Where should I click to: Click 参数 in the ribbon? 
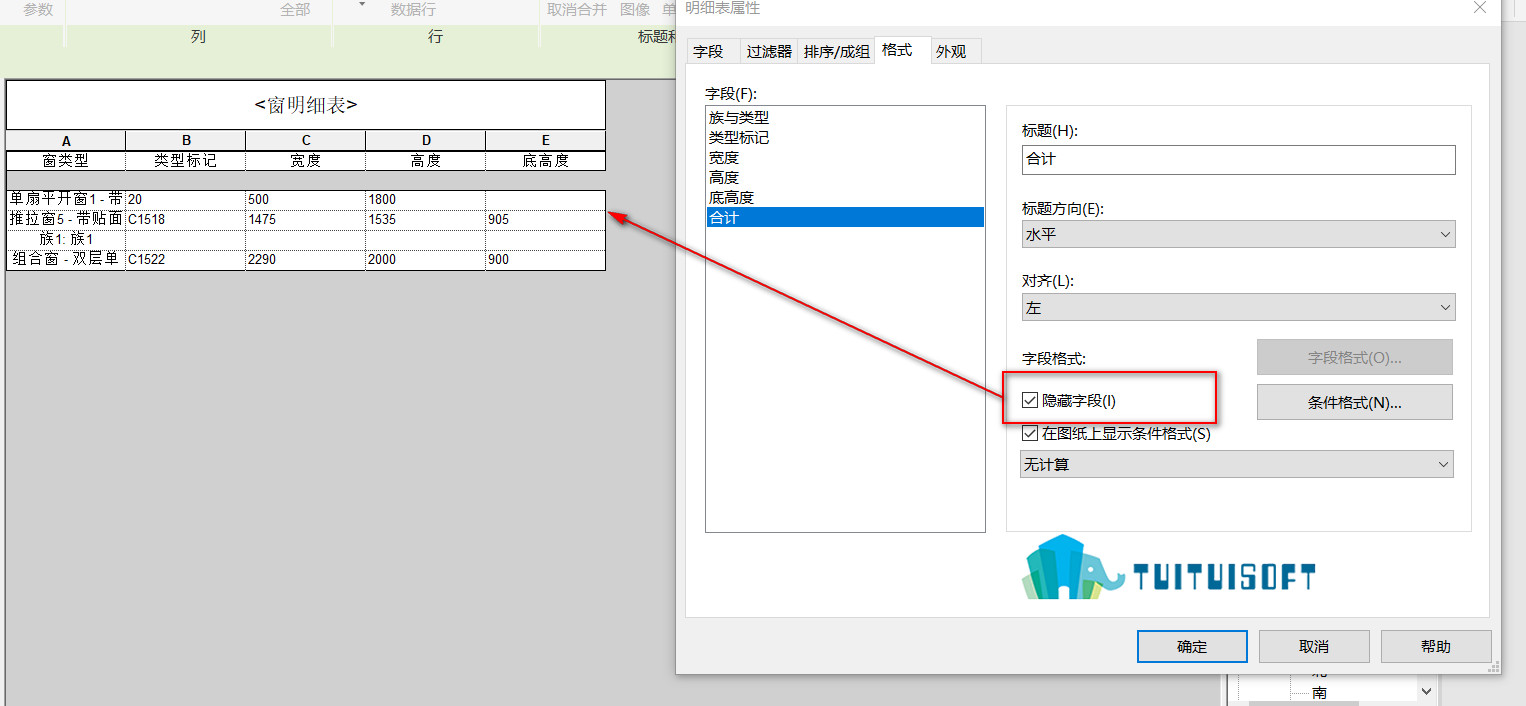(38, 9)
